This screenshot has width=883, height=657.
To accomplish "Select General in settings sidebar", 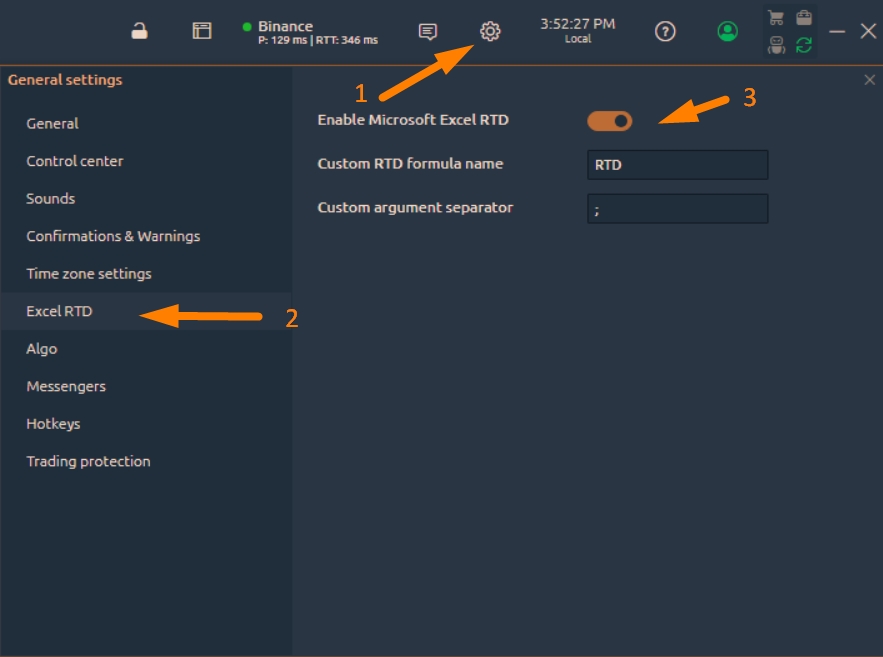I will 52,124.
